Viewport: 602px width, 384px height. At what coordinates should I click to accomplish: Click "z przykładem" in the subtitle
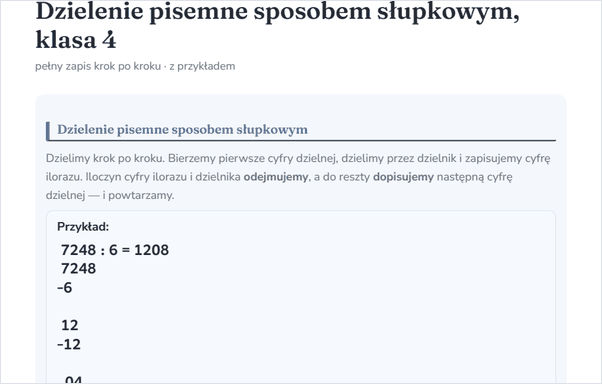[x=202, y=66]
